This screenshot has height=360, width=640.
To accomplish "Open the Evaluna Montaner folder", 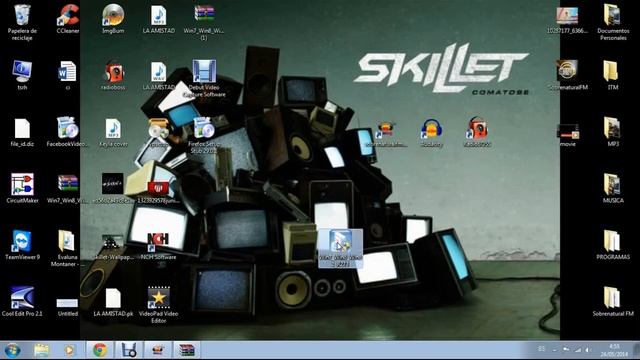I will click(x=68, y=248).
